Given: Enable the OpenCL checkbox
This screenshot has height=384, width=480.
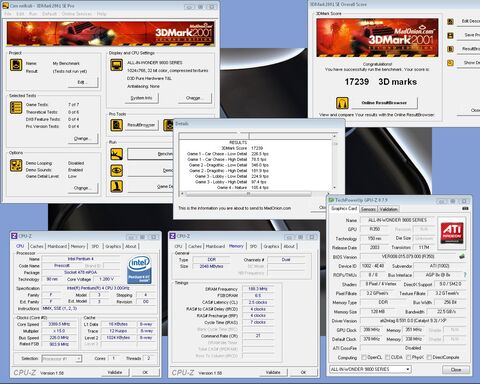Looking at the screenshot, I should (x=364, y=357).
